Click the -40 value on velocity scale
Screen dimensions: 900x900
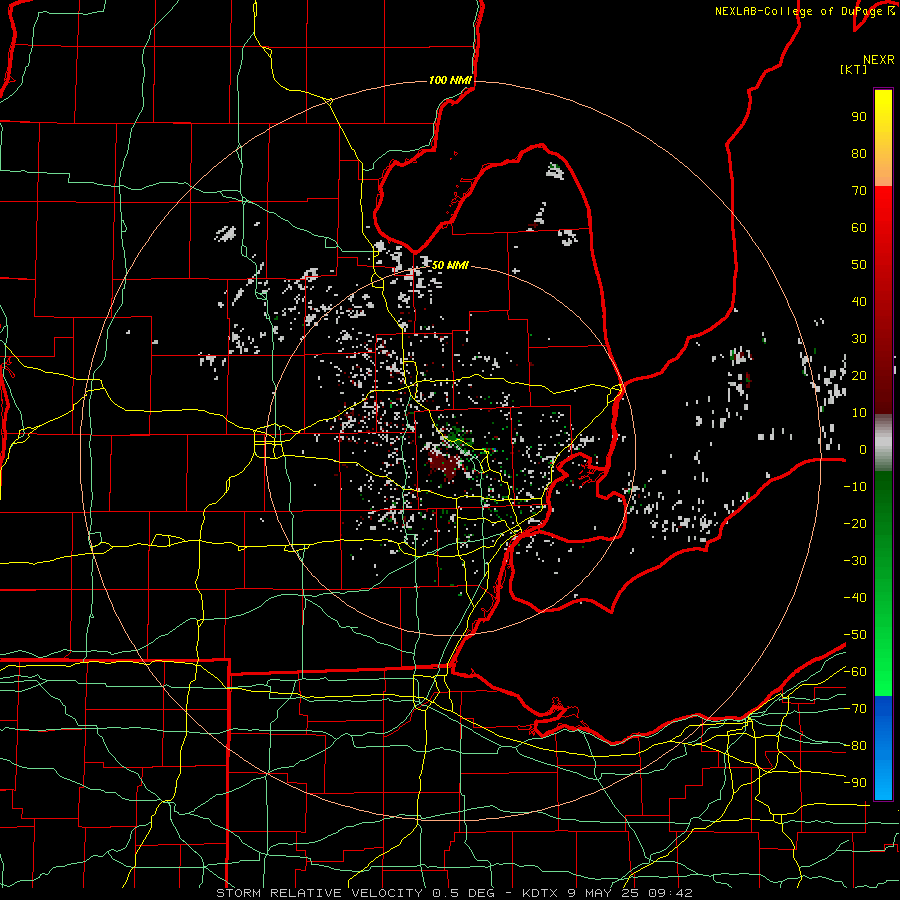coord(855,598)
